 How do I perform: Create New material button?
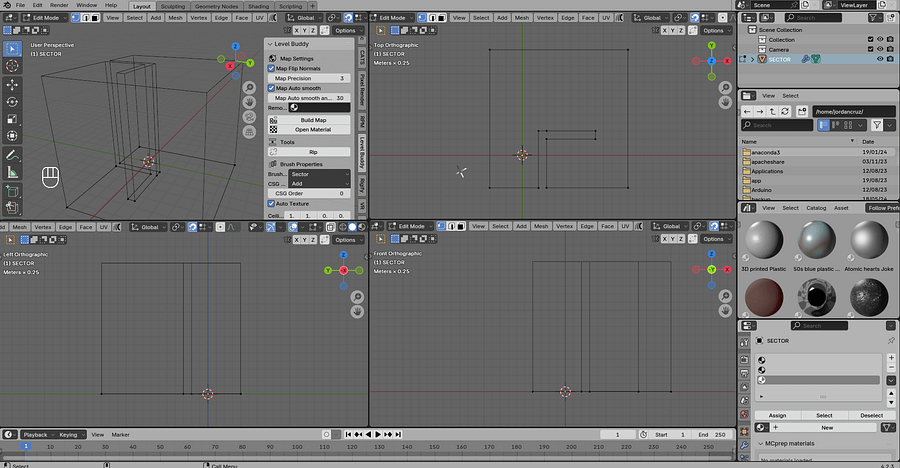(823, 427)
